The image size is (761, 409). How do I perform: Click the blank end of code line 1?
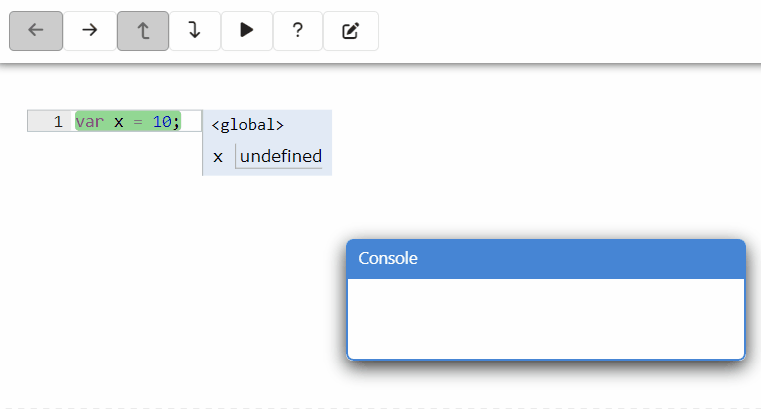191,122
